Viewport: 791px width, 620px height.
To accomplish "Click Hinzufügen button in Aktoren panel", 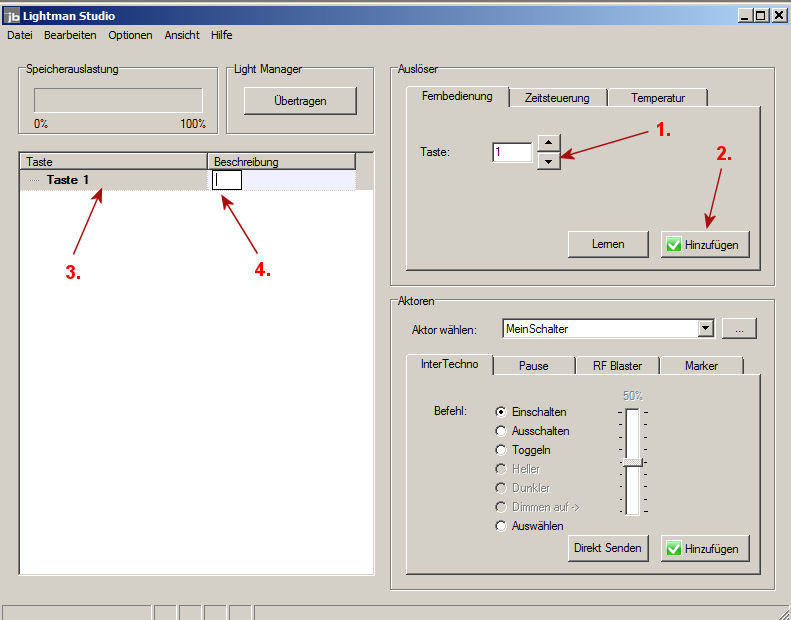I will (x=705, y=548).
